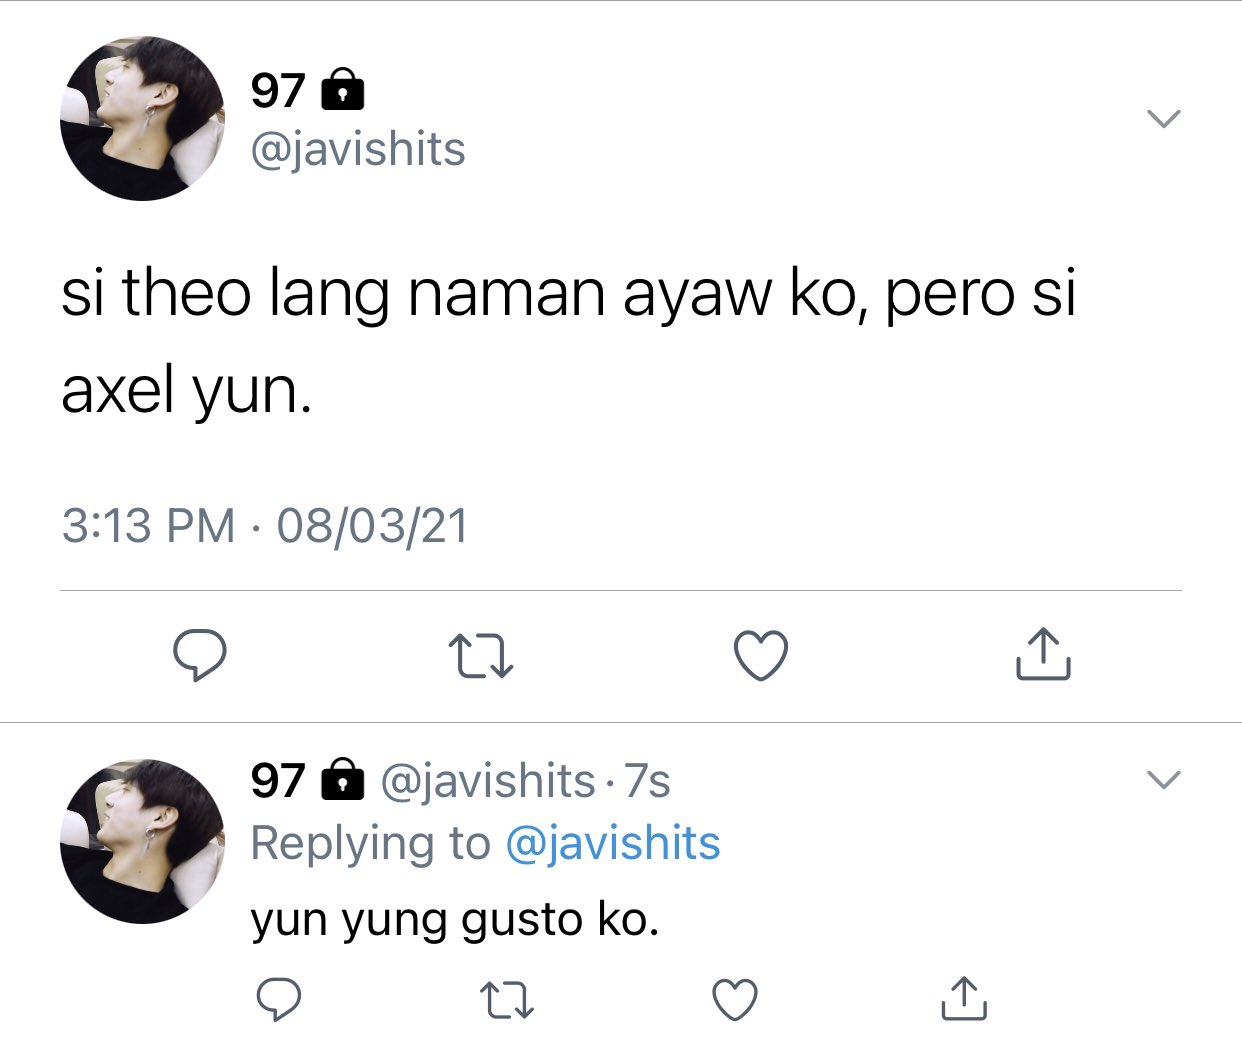Viewport: 1242px width, 1042px height.
Task: Reply to the main tweet about theo
Action: (x=199, y=655)
